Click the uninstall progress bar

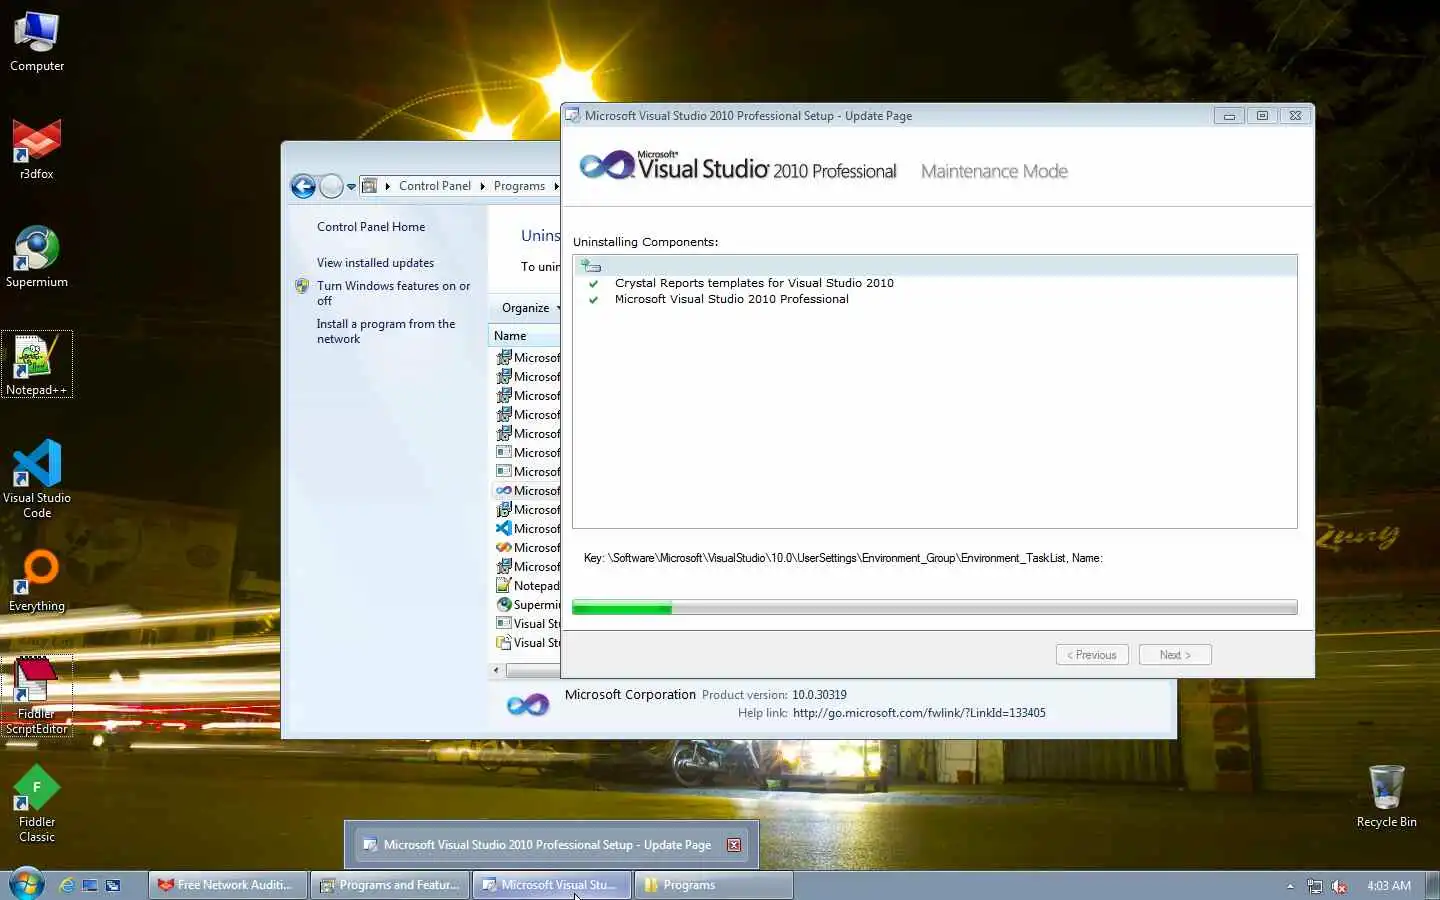(x=934, y=607)
